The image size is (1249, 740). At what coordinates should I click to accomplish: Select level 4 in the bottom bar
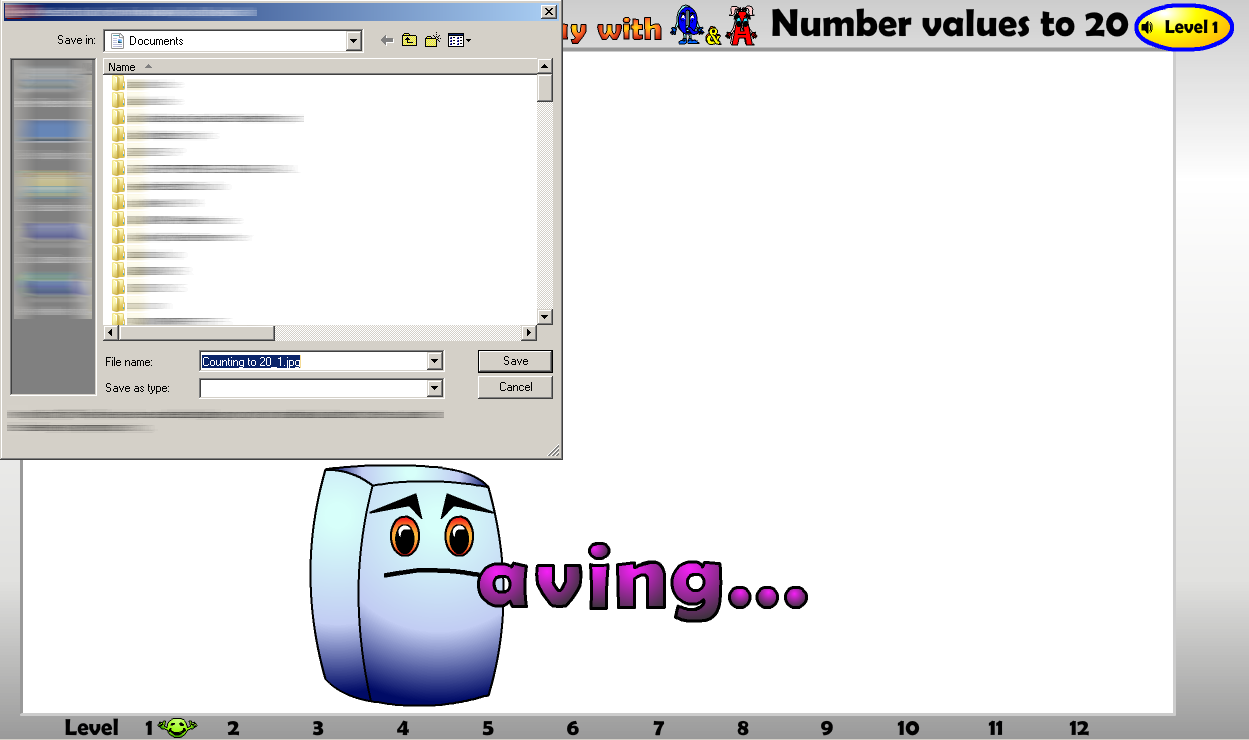coord(403,728)
